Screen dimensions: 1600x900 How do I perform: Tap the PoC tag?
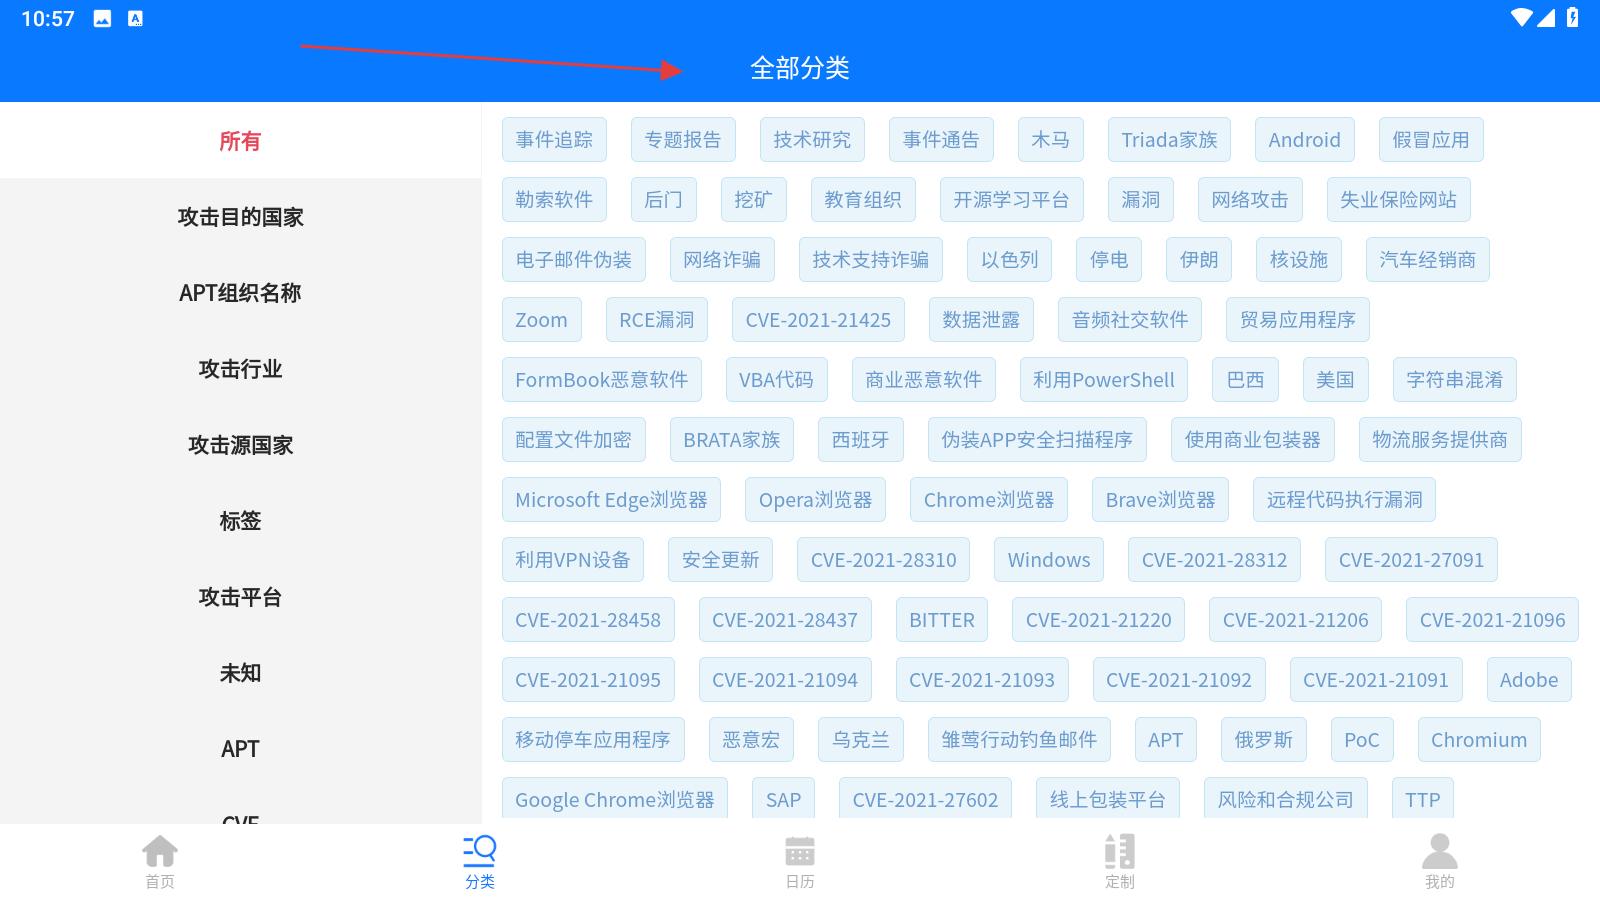point(1362,740)
